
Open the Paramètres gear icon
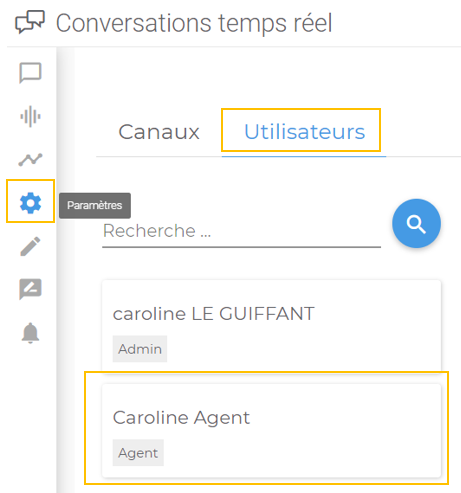click(30, 203)
